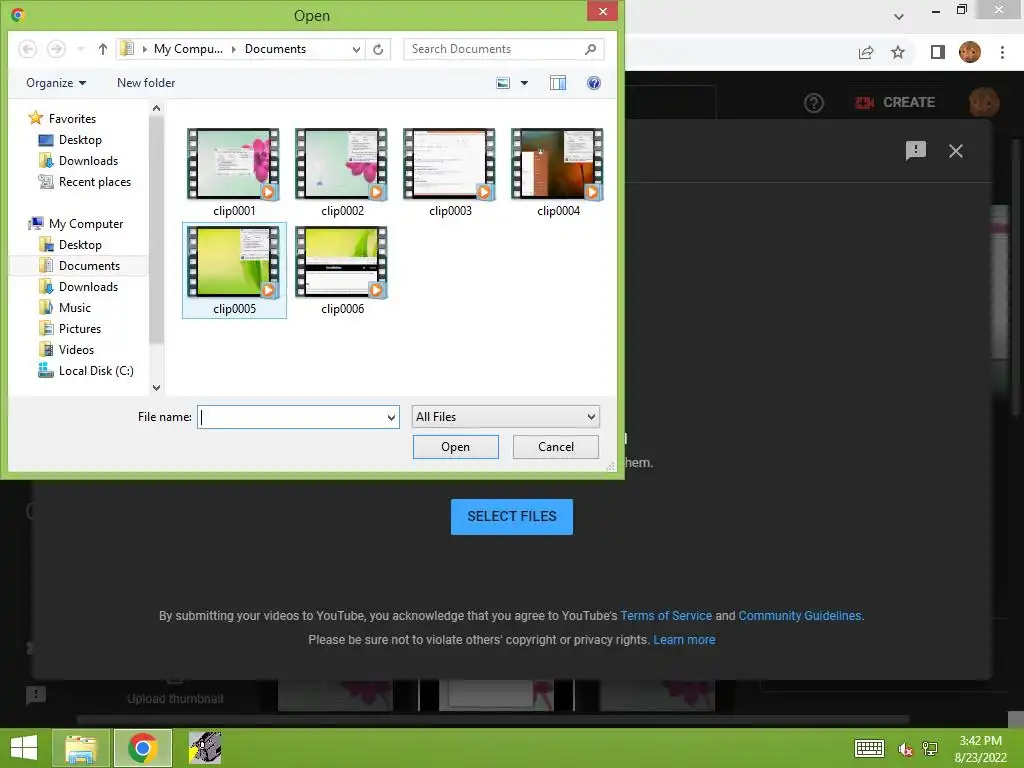Viewport: 1024px width, 768px height.
Task: Select the clip0002 video file
Action: pos(342,172)
